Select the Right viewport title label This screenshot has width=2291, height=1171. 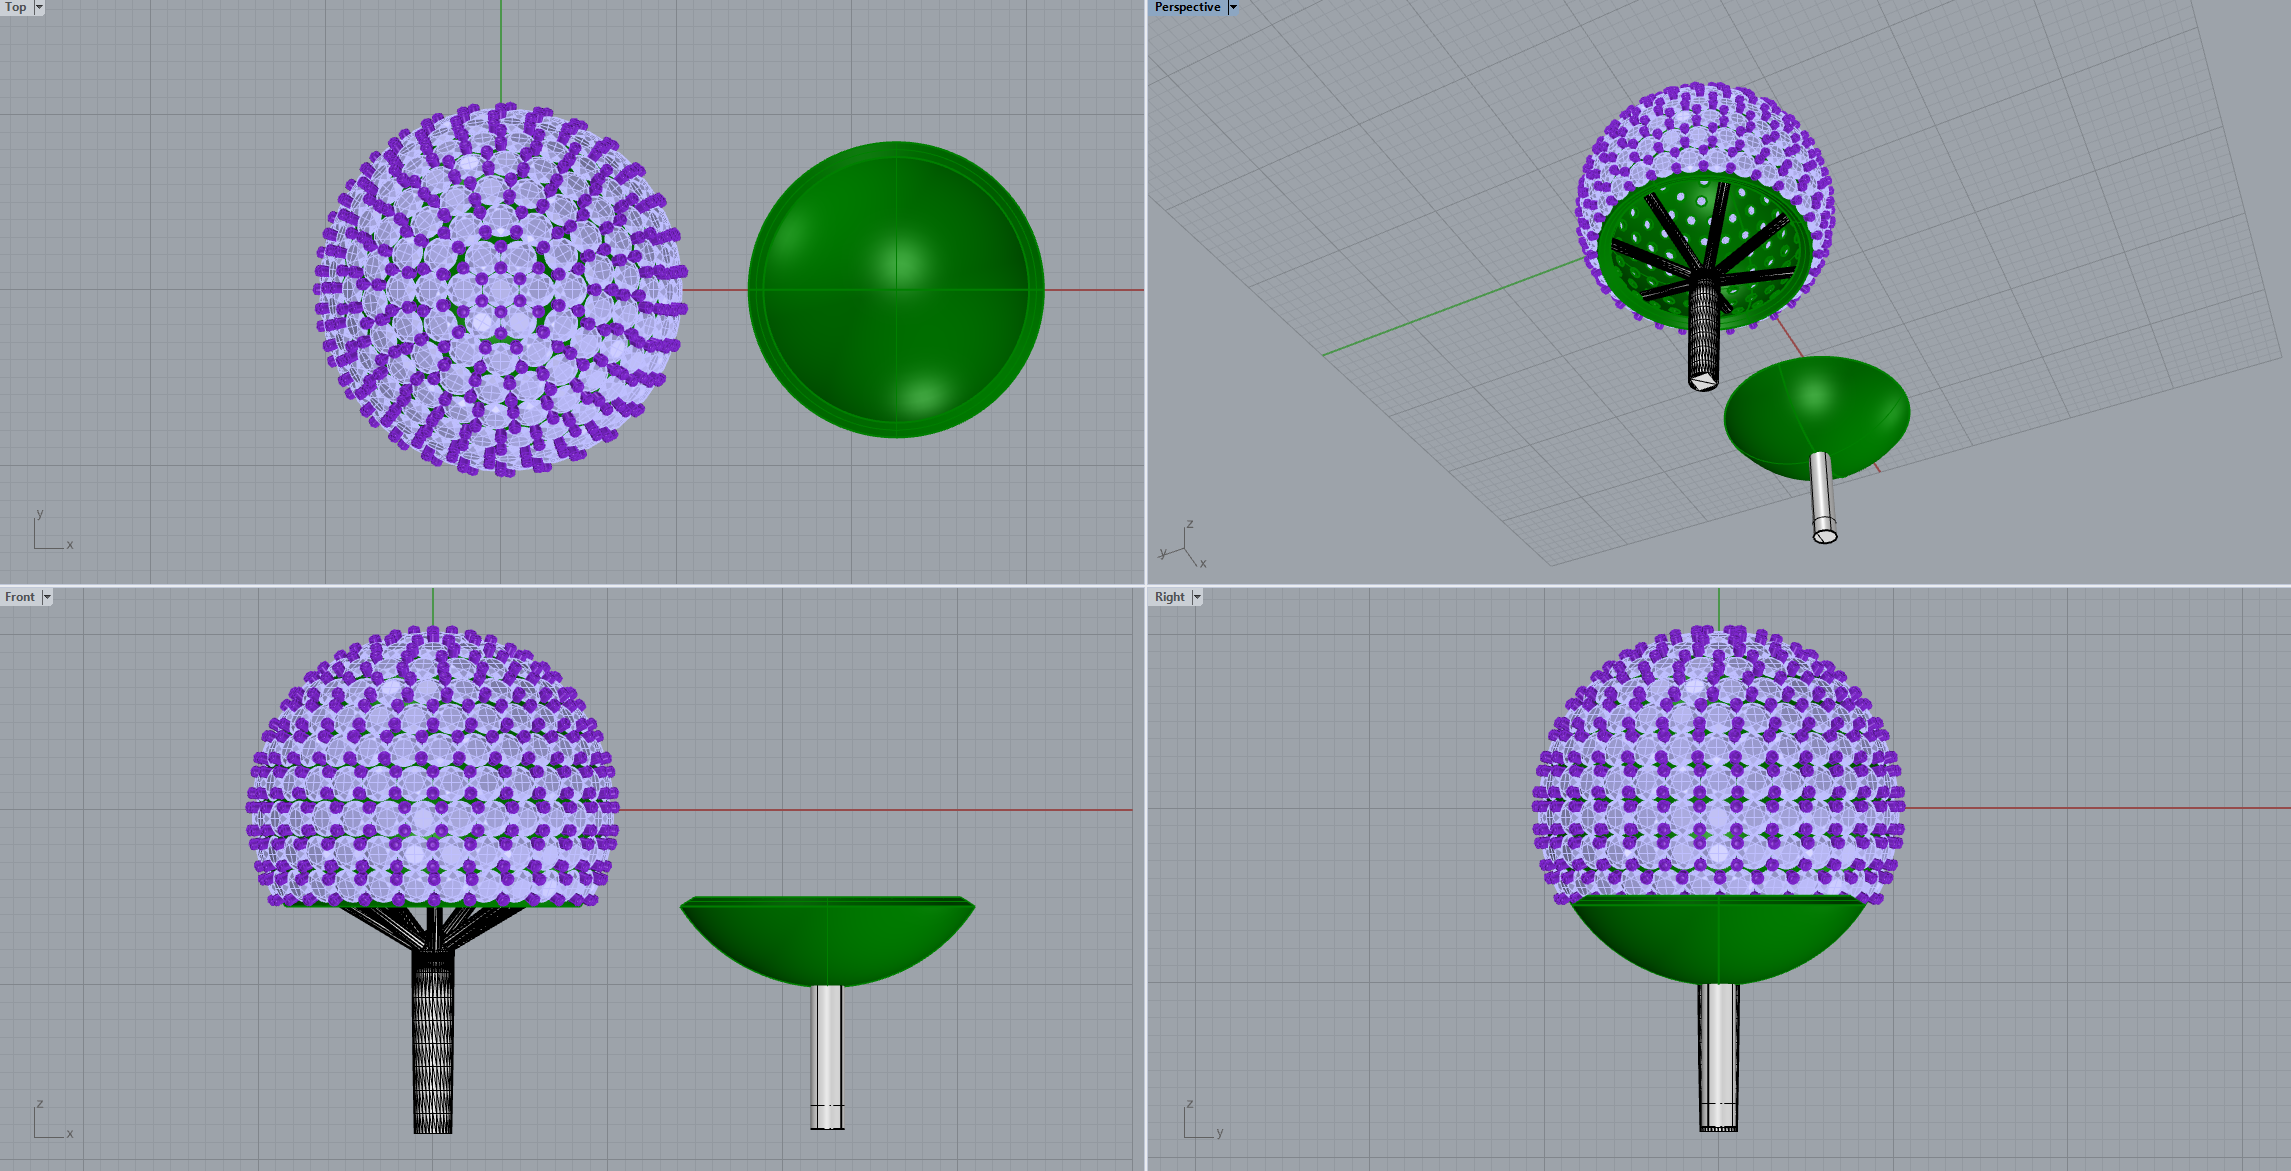click(x=1169, y=597)
